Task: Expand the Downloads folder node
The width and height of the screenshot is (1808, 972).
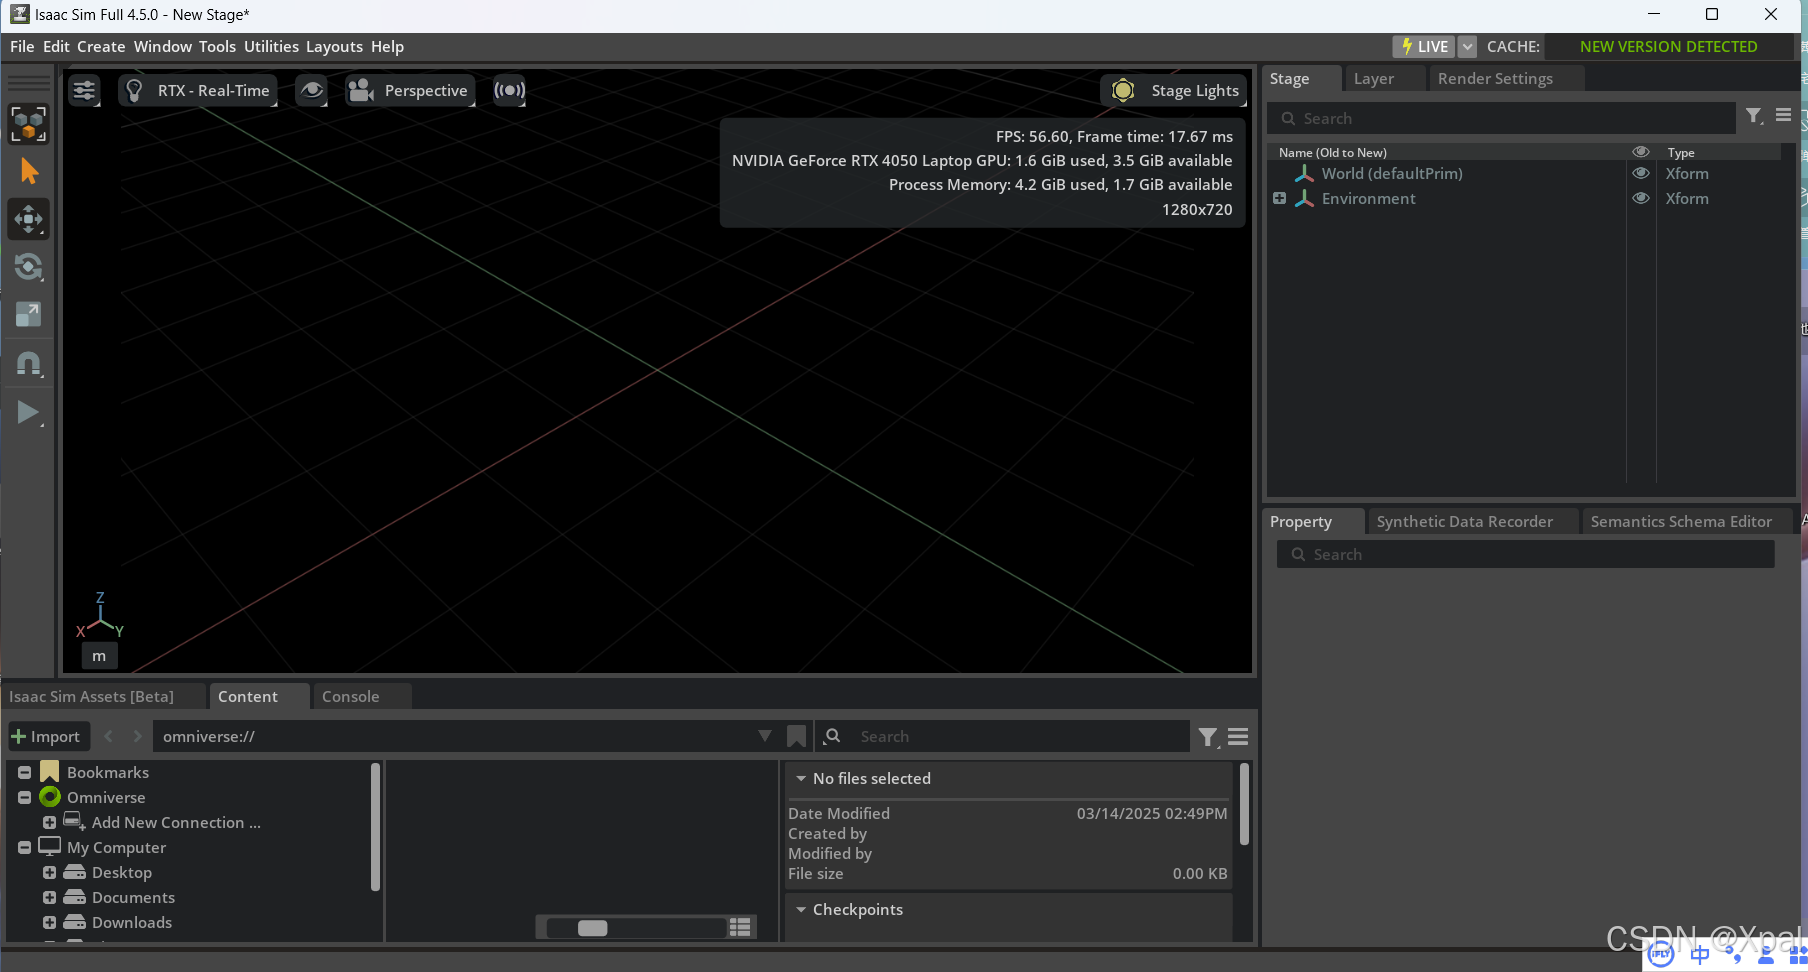Action: point(49,922)
